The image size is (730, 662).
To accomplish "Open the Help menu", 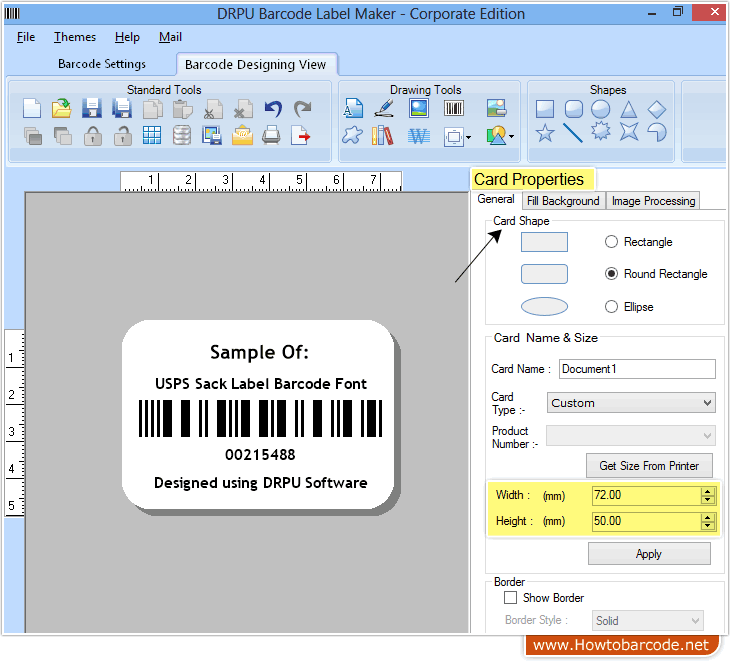I will 127,37.
